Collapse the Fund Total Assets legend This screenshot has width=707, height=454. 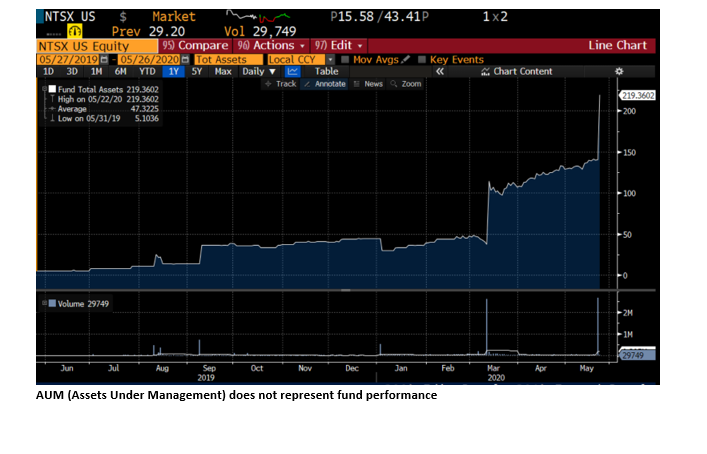click(x=44, y=89)
